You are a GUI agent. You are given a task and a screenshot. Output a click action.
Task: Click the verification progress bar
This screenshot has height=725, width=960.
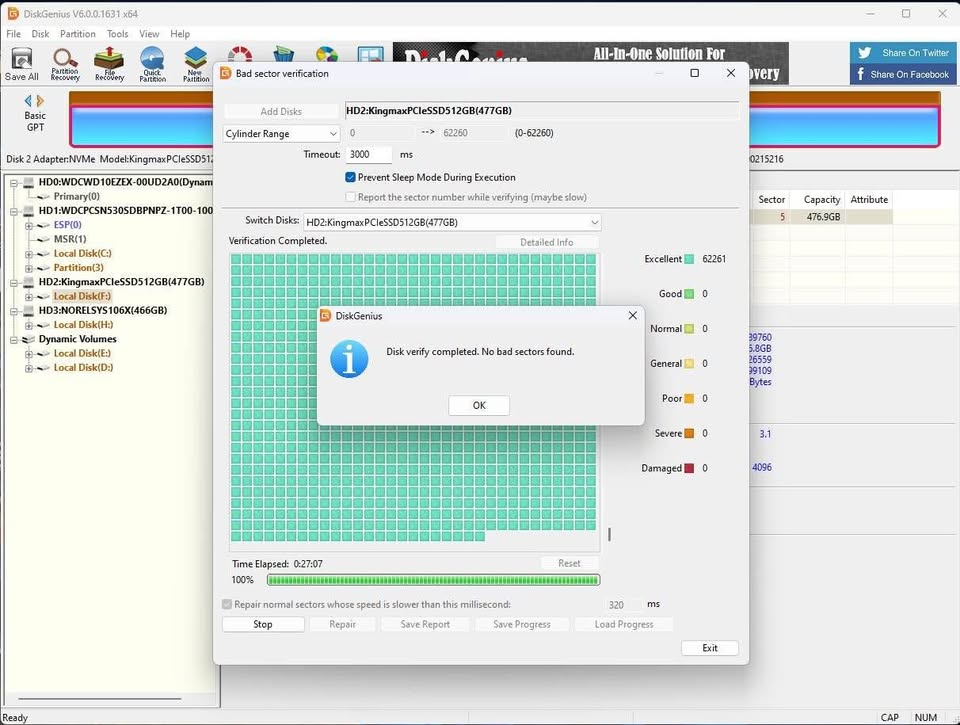[433, 580]
